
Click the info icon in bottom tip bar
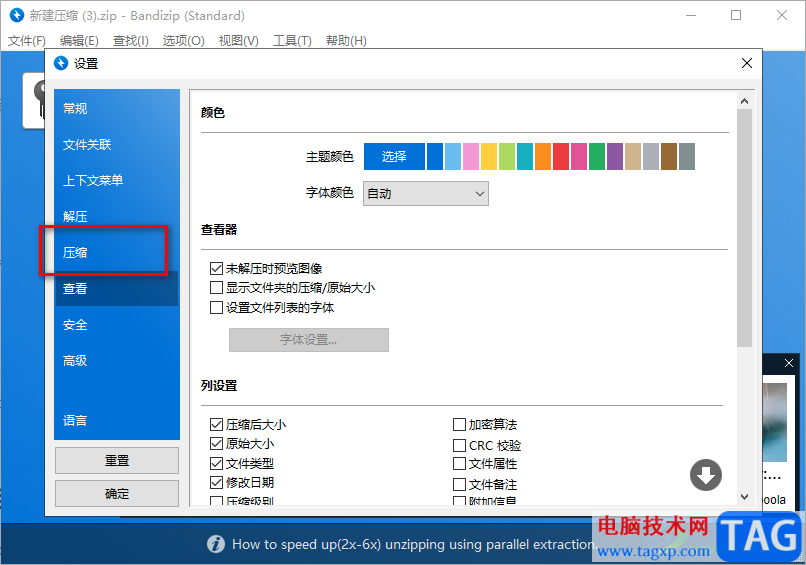(216, 544)
